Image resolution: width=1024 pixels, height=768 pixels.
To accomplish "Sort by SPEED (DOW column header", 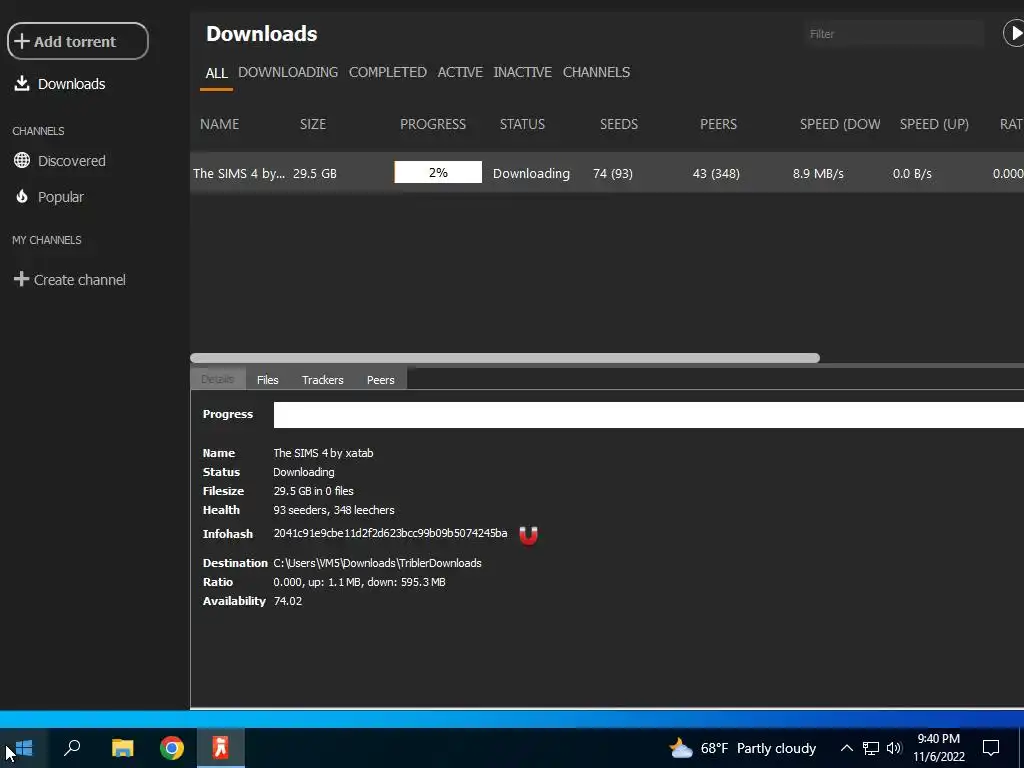I will pos(840,124).
